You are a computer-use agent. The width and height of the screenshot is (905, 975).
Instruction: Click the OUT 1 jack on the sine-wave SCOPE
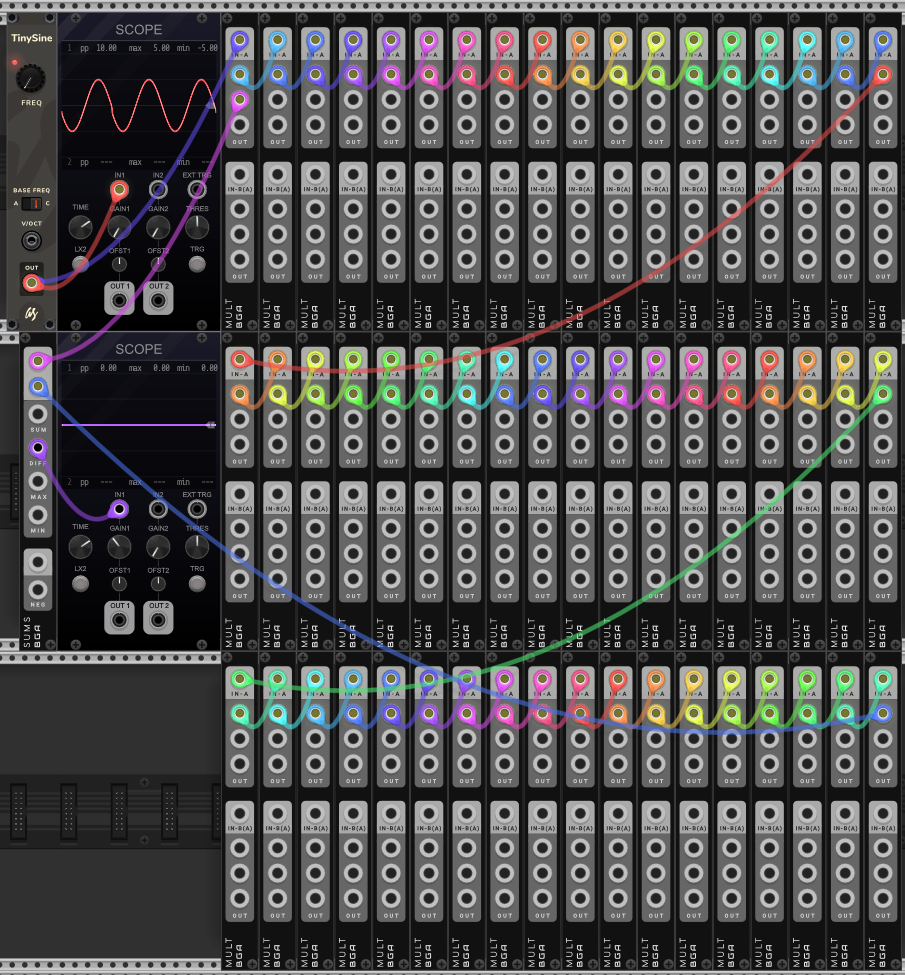coord(119,301)
